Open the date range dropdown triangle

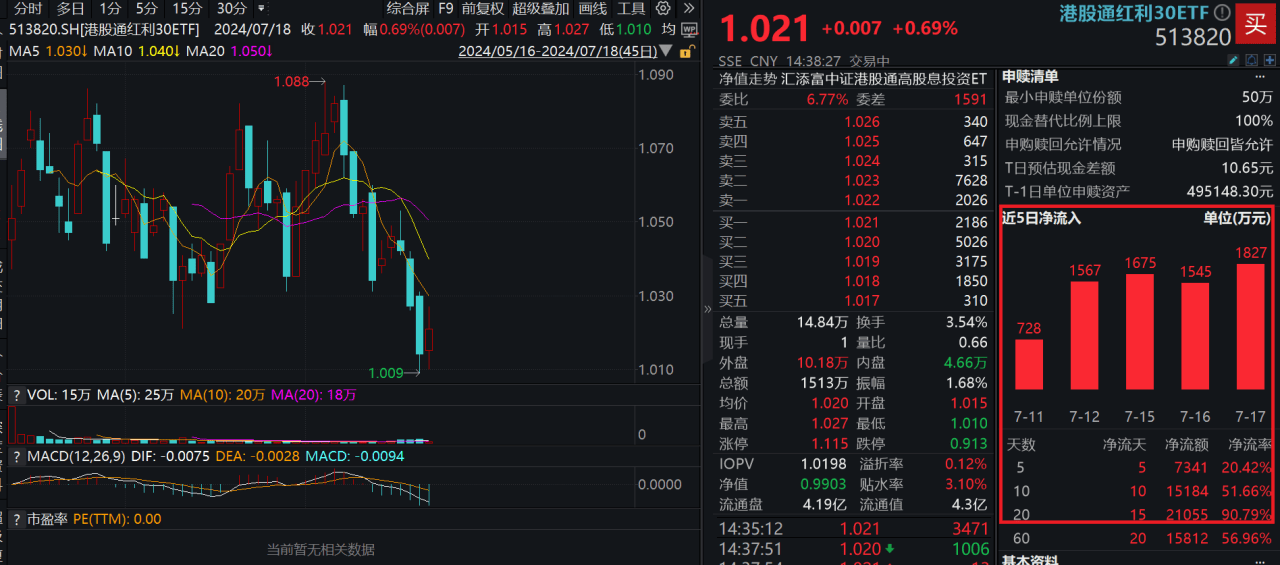pos(666,49)
